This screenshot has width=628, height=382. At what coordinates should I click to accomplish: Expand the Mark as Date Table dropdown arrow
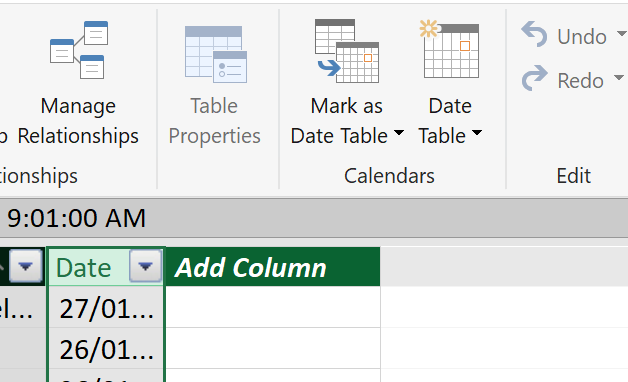pyautogui.click(x=399, y=133)
